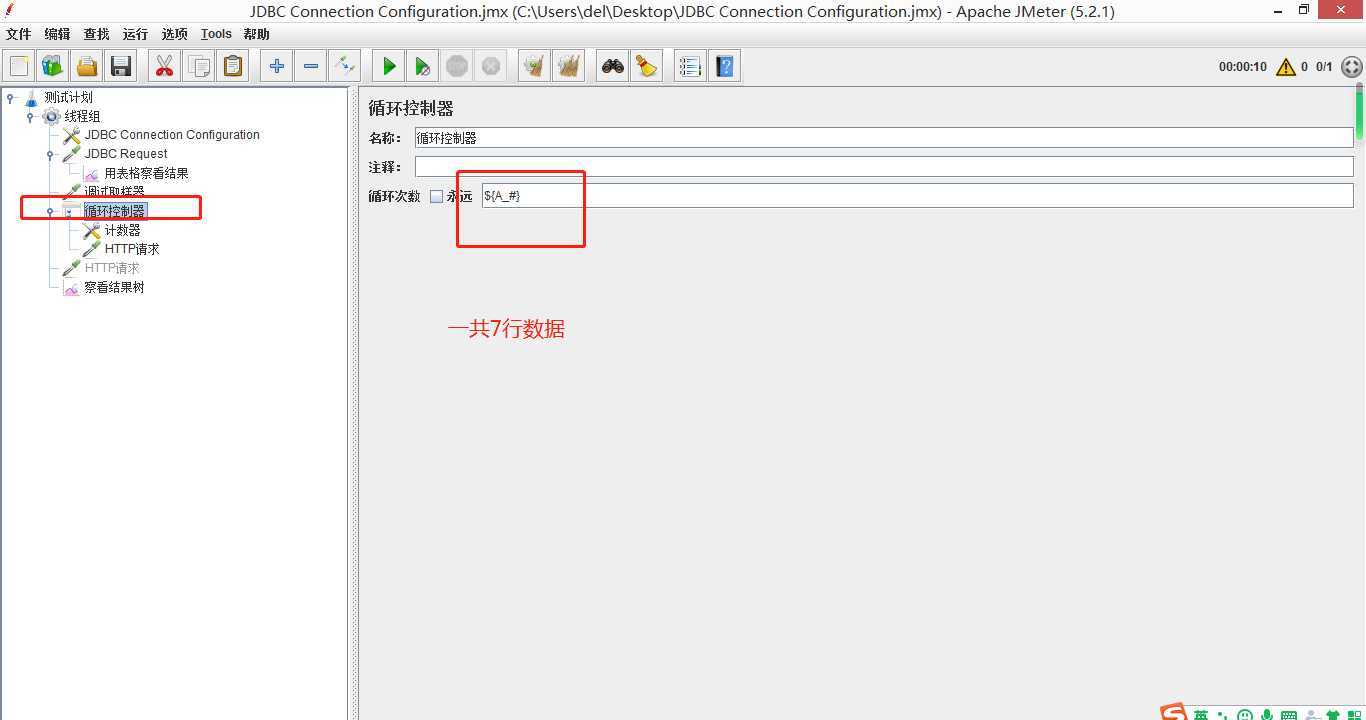Screen dimensions: 1366x720
Task: Collapse the 循环控制器 node toggle
Action: tap(50, 211)
